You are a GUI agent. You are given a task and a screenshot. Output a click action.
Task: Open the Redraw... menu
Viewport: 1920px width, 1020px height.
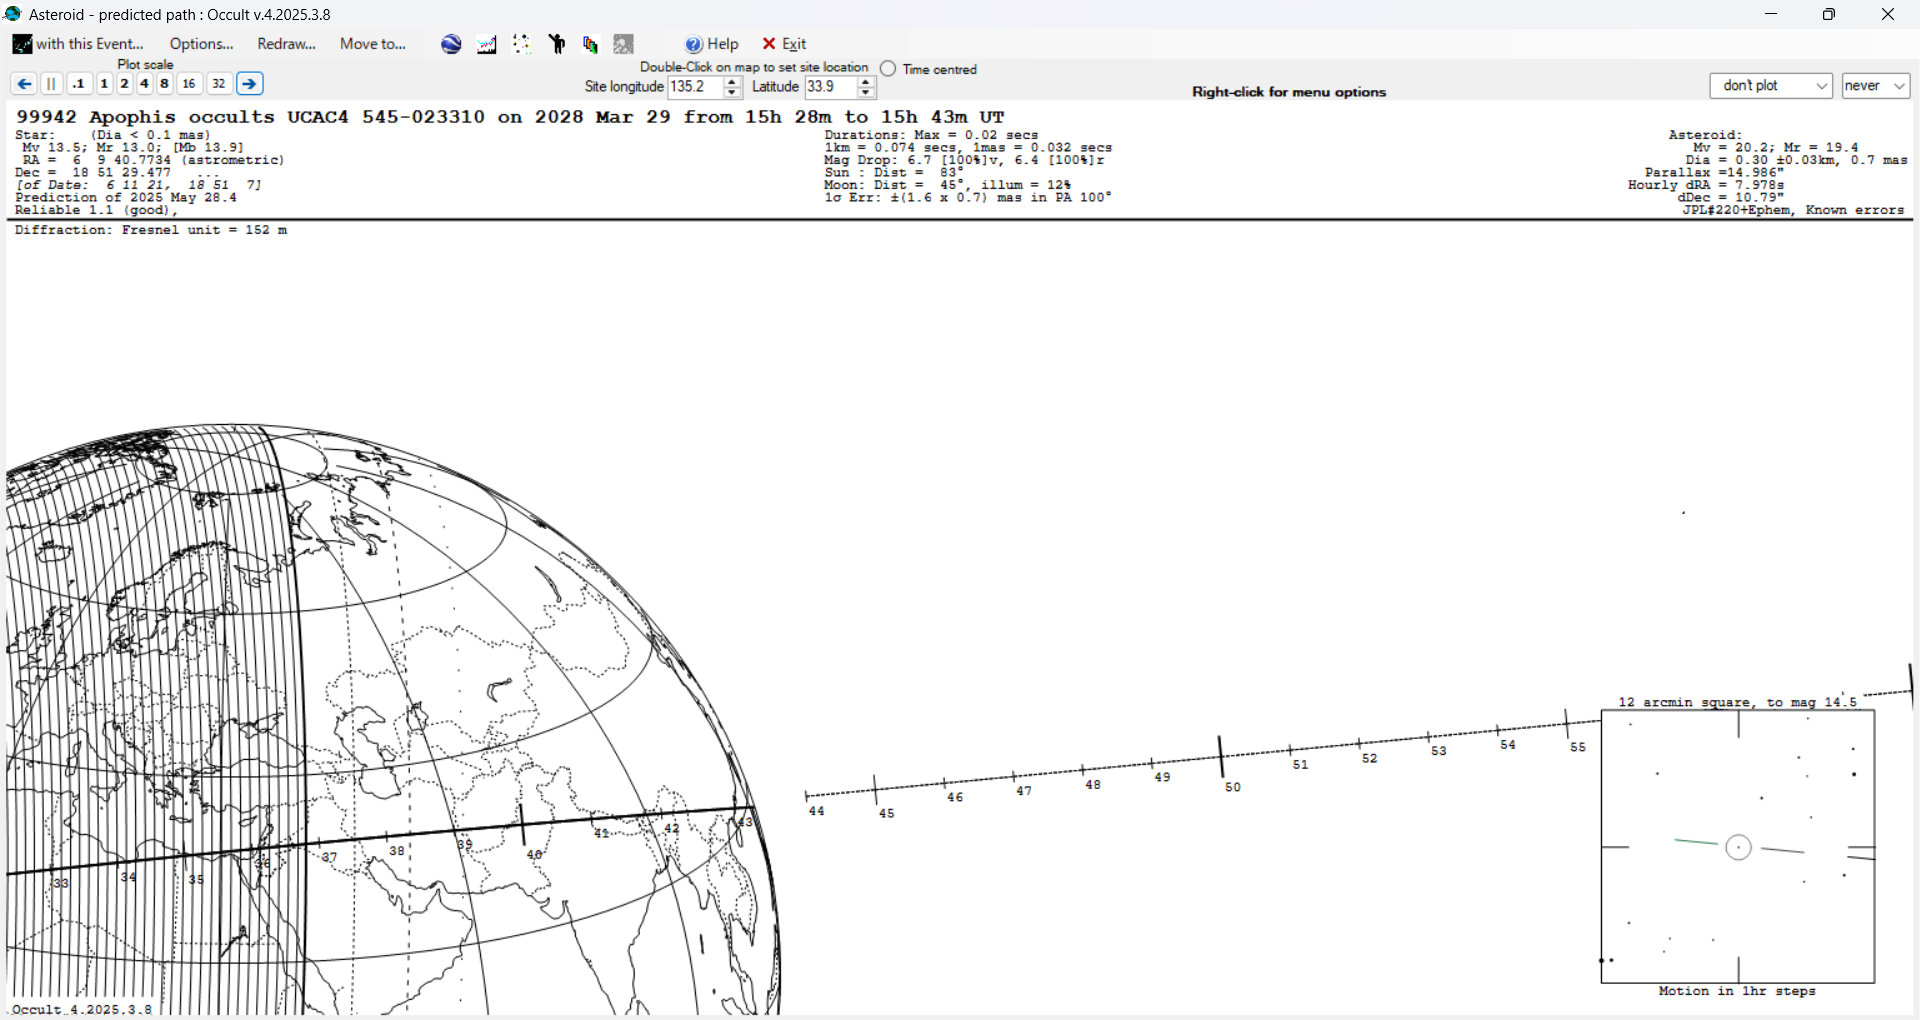coord(286,44)
